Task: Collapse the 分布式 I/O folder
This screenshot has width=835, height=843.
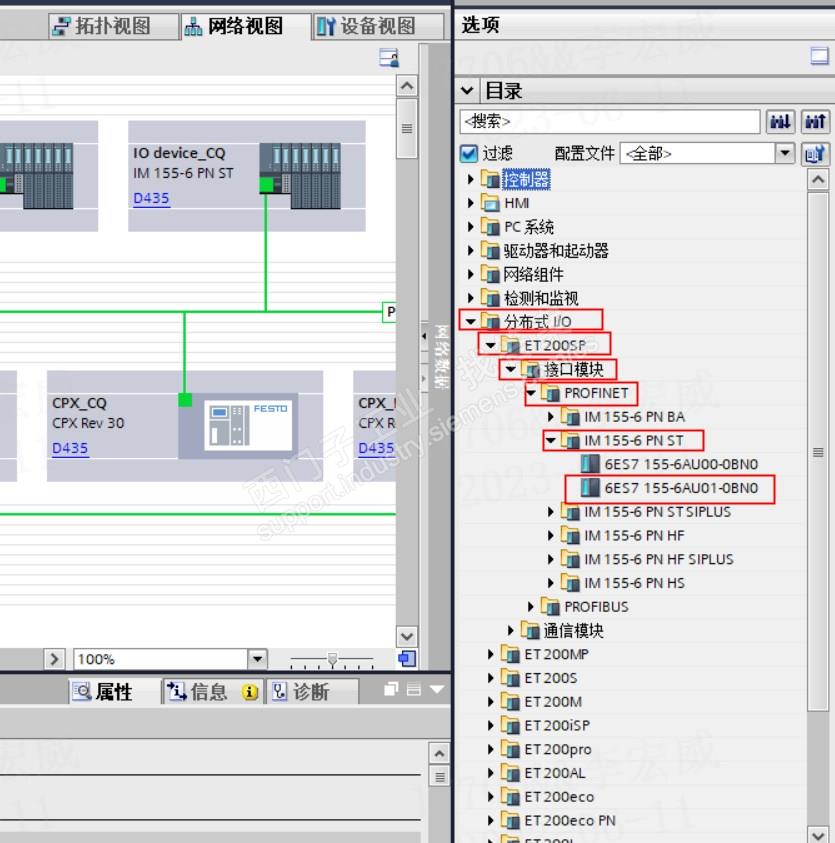Action: click(x=470, y=322)
